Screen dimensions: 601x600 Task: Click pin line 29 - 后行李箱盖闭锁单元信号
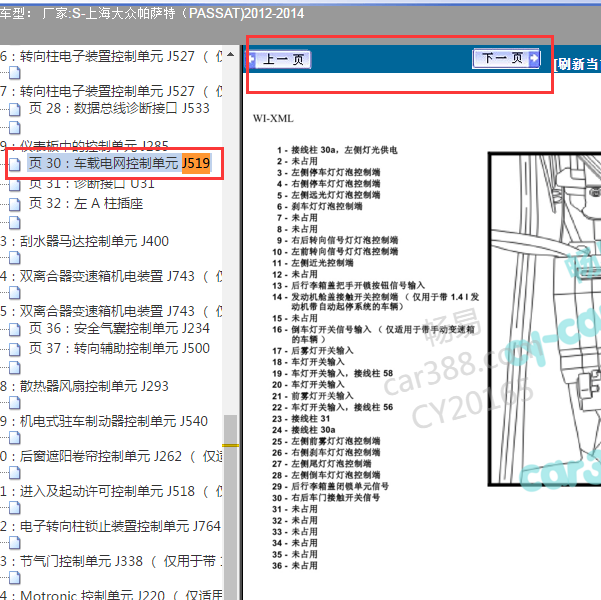(x=330, y=487)
